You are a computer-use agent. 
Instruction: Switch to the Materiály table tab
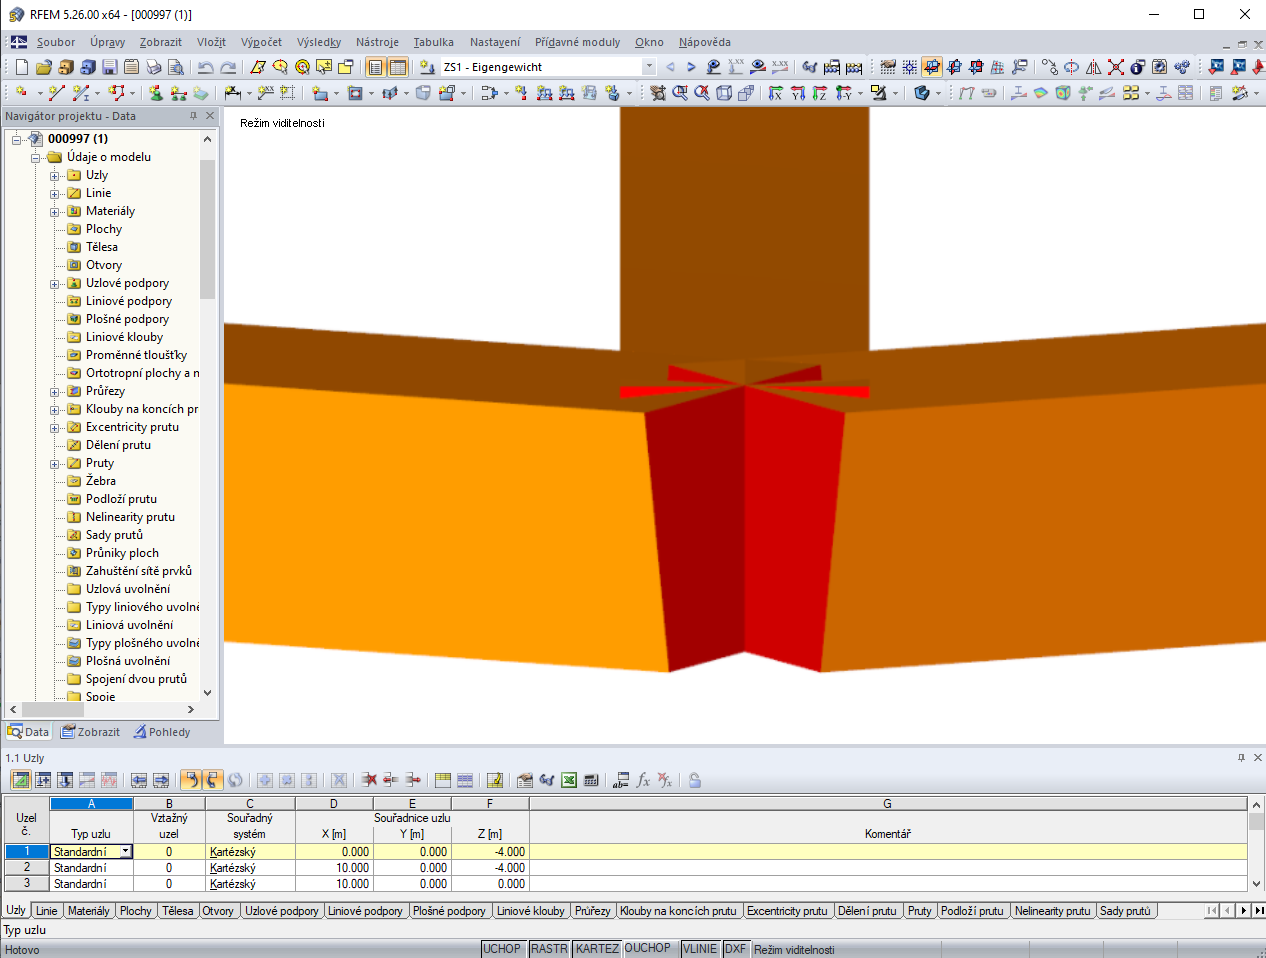89,911
